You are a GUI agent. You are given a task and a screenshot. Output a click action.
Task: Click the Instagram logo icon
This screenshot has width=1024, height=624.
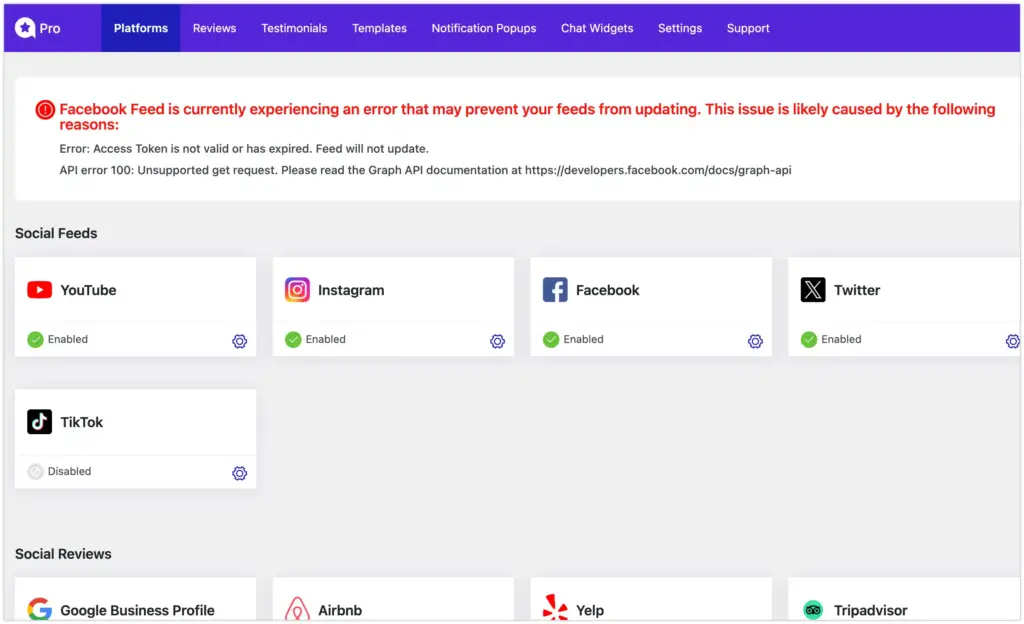tap(297, 290)
